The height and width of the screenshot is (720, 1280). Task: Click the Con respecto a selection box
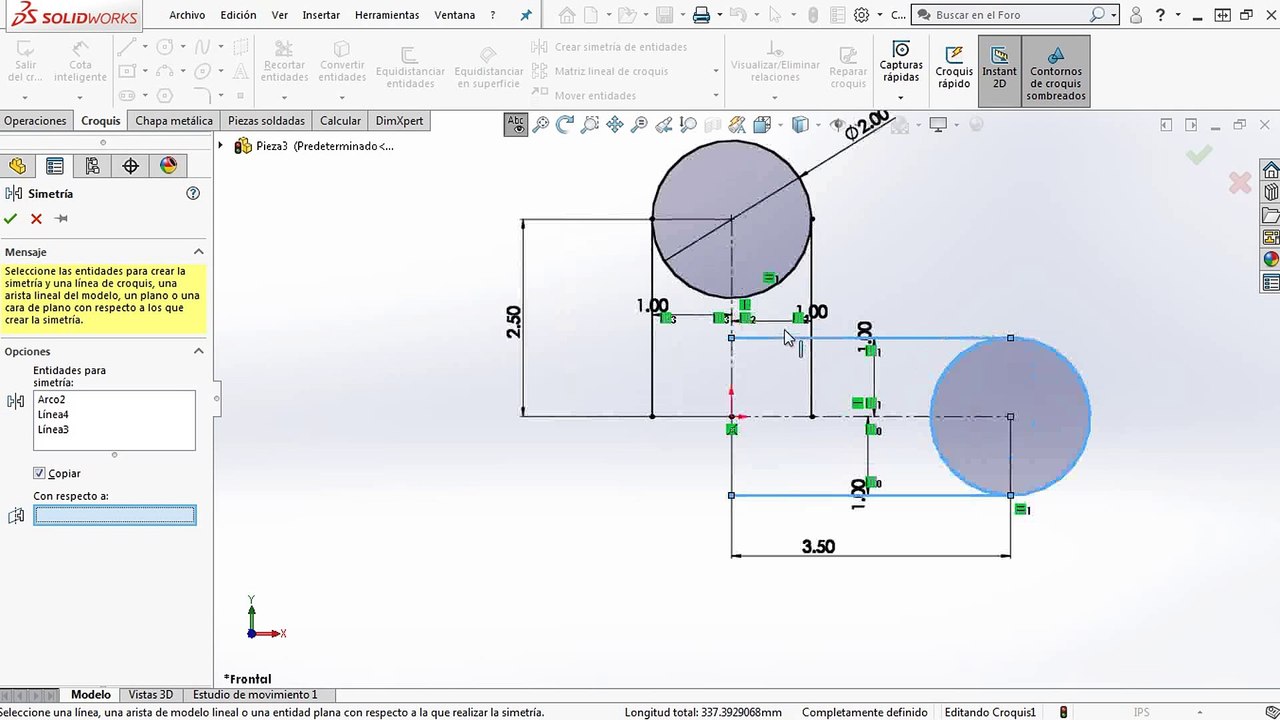pos(115,515)
